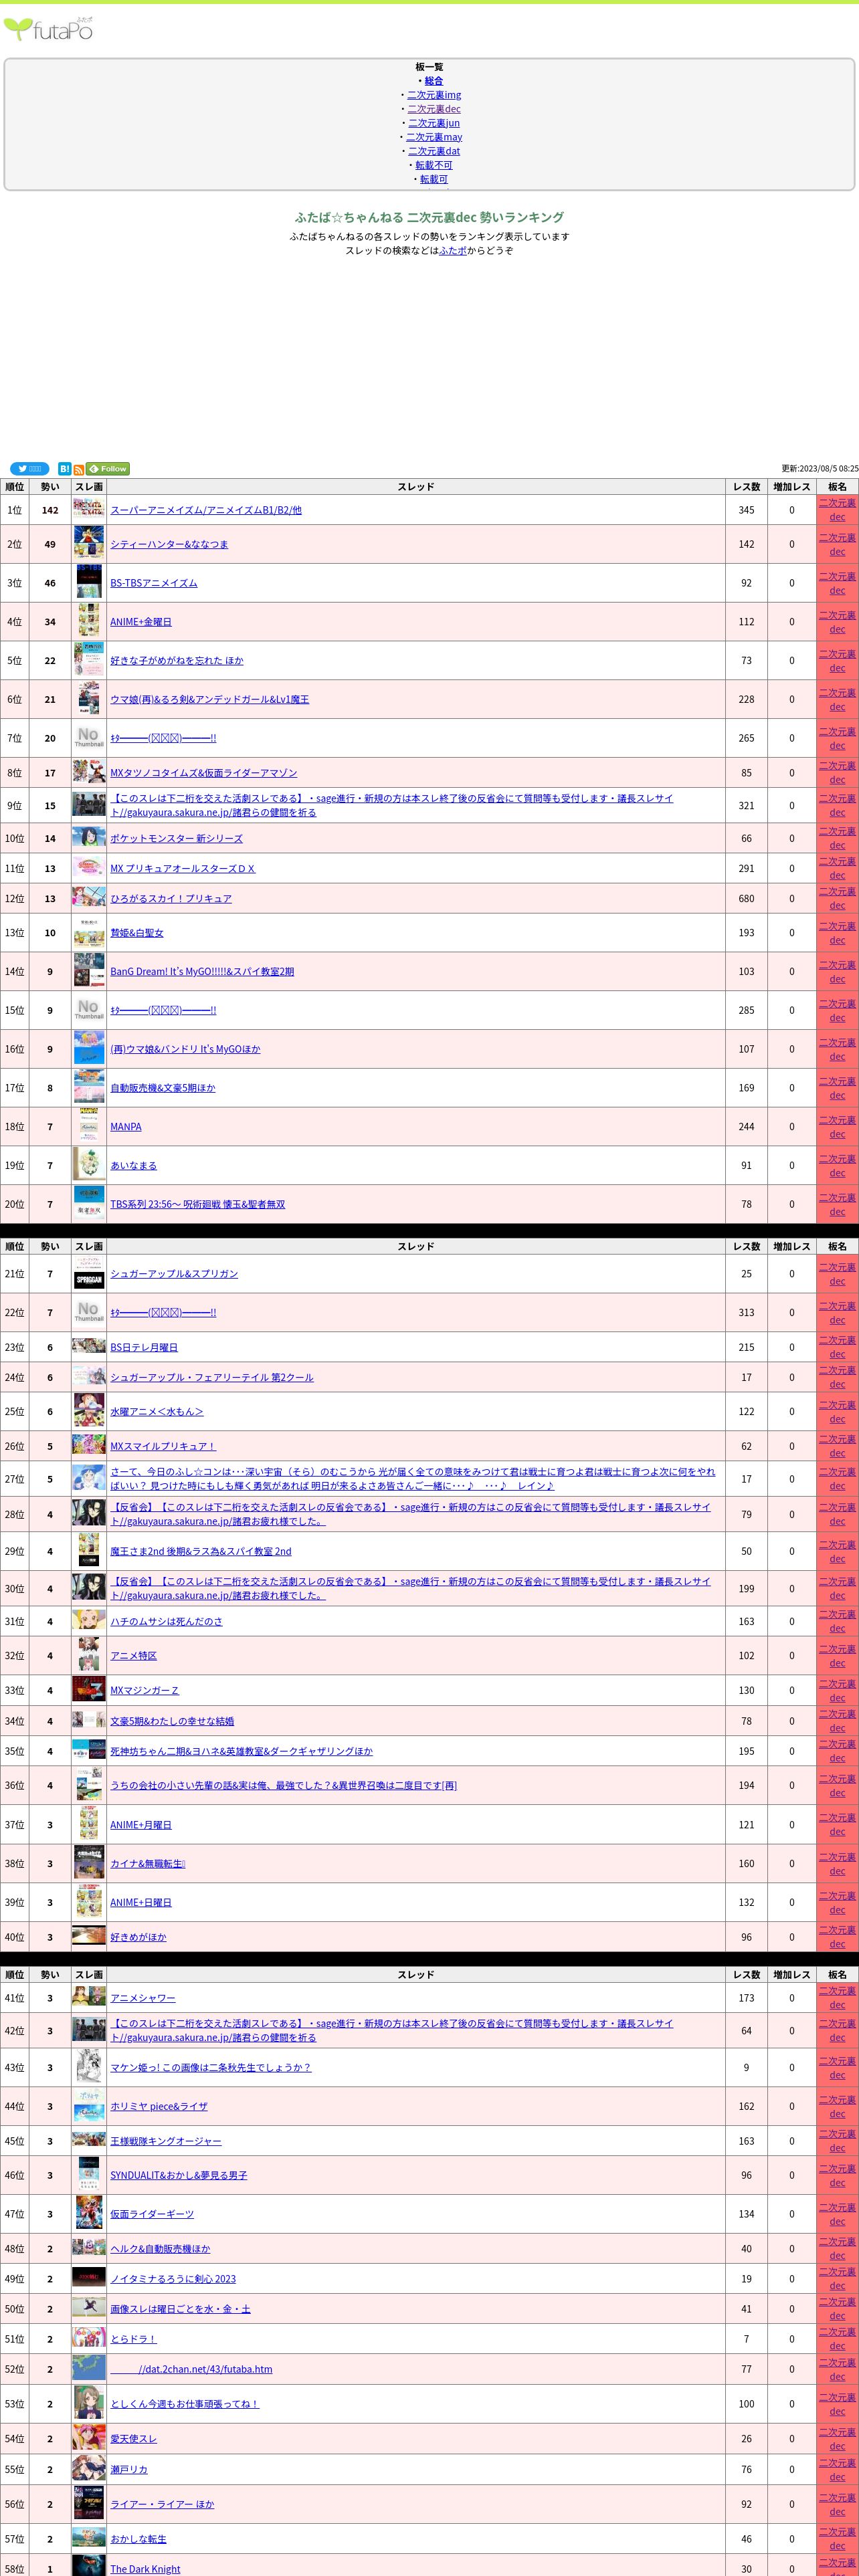The width and height of the screenshot is (859, 2576).
Task: Open the 二次元裏jun board link
Action: tap(434, 123)
